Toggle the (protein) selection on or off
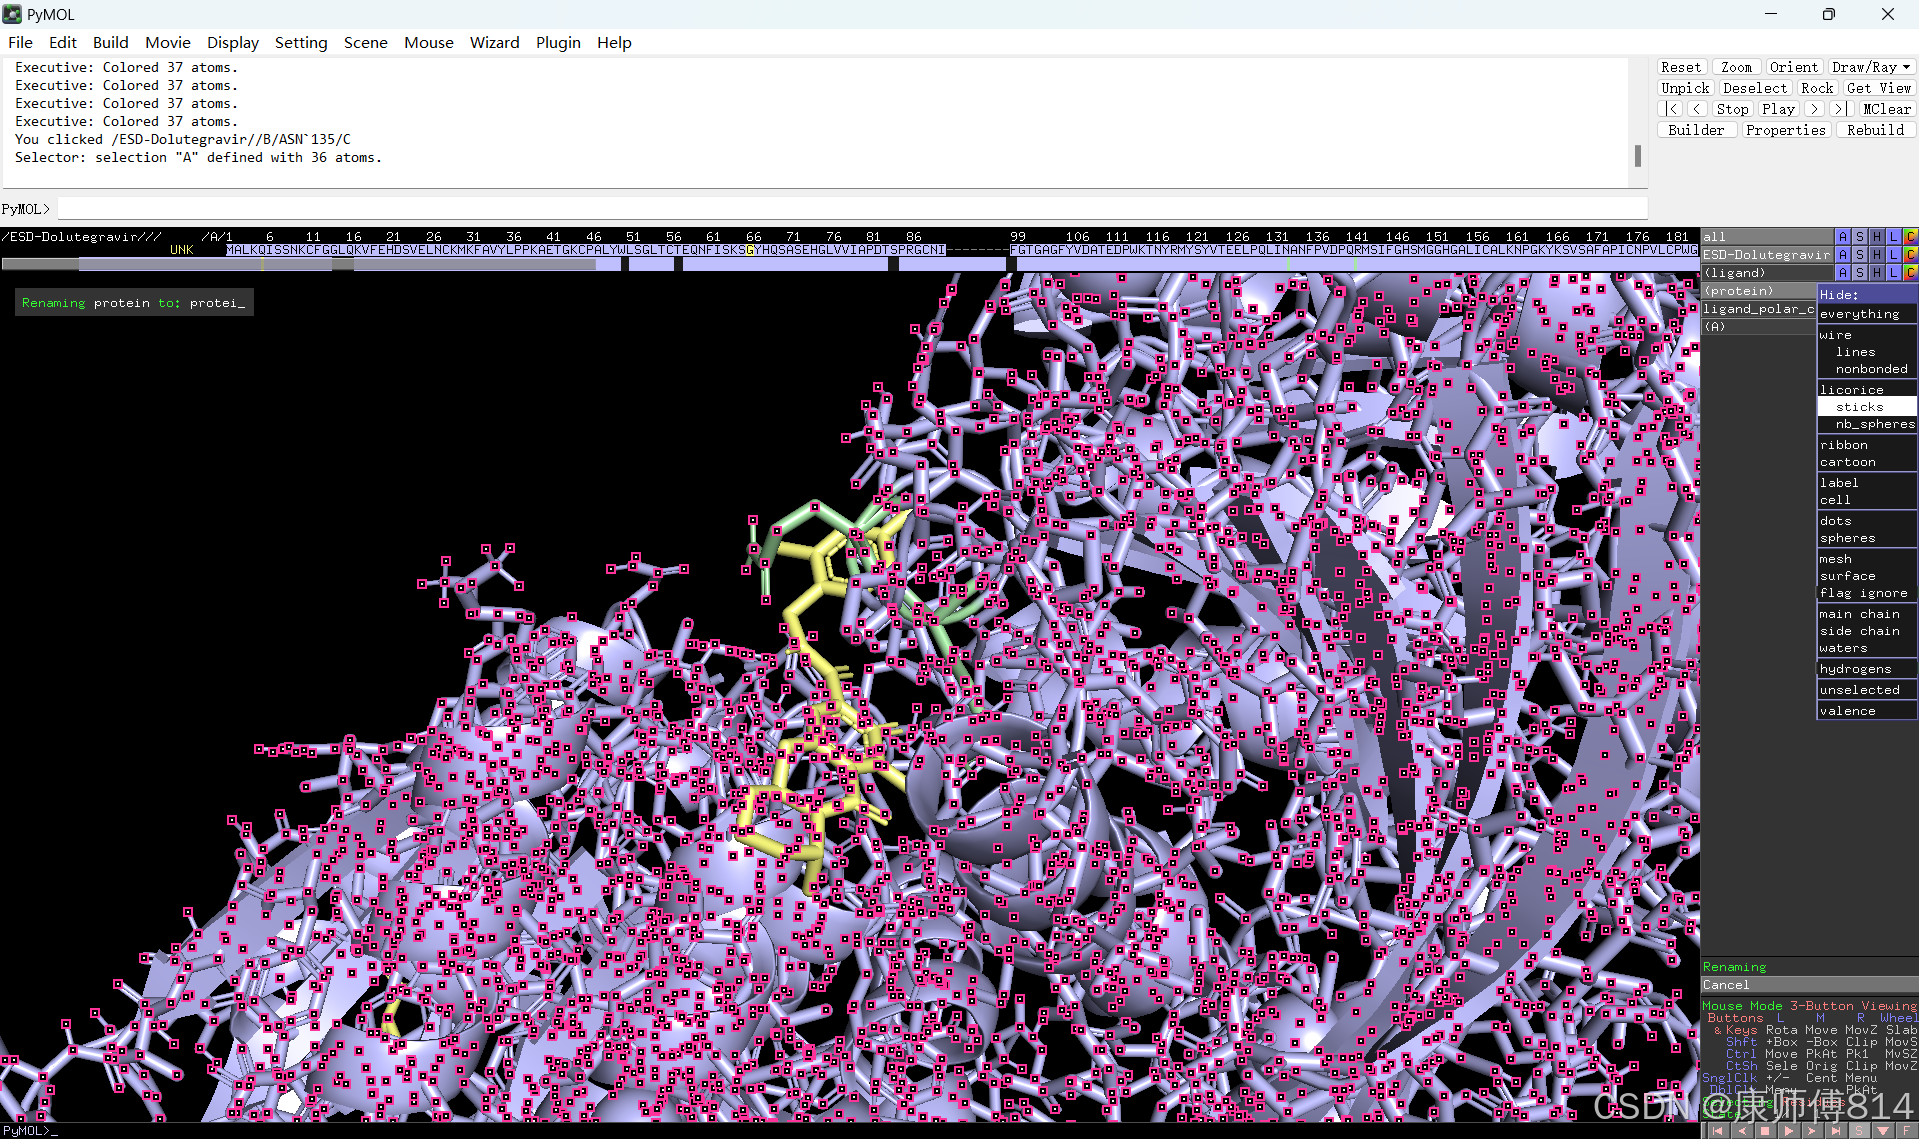Image resolution: width=1919 pixels, height=1139 pixels. (x=1758, y=291)
